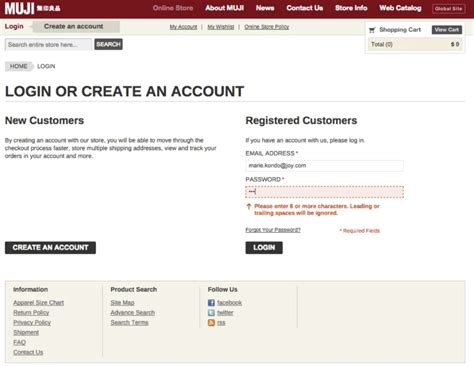
Task: Click the CREATE AN ACCOUNT button
Action: coord(50,248)
